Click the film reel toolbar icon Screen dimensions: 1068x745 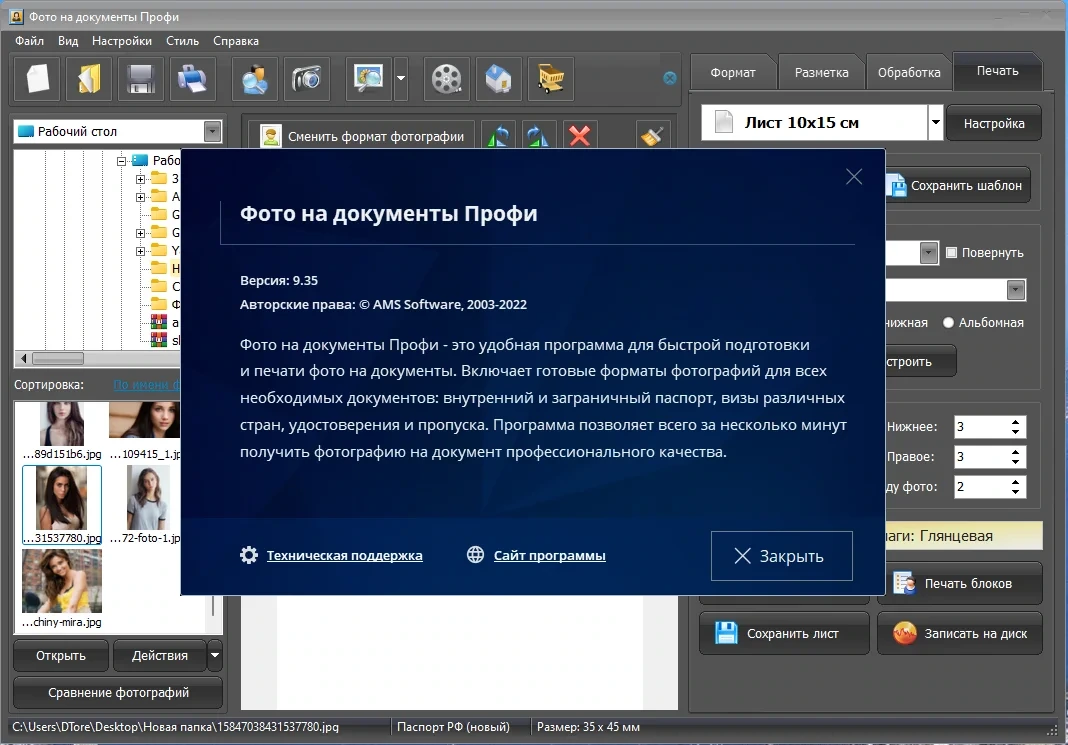tap(447, 79)
